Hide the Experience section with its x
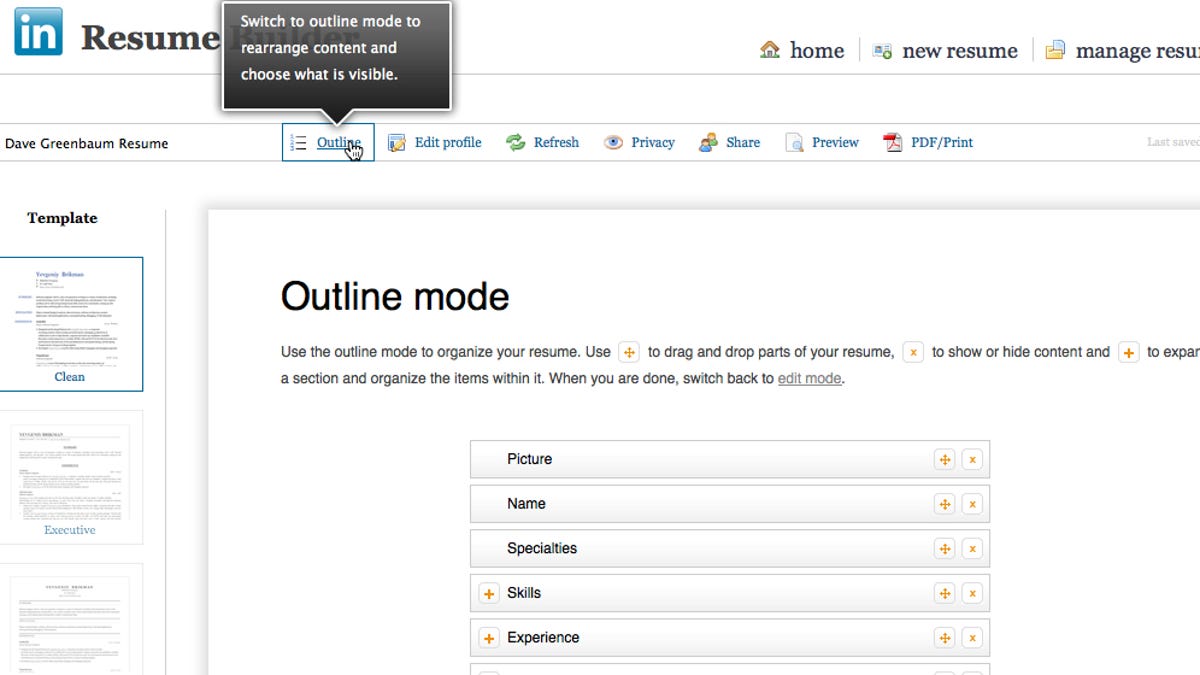 (x=972, y=637)
